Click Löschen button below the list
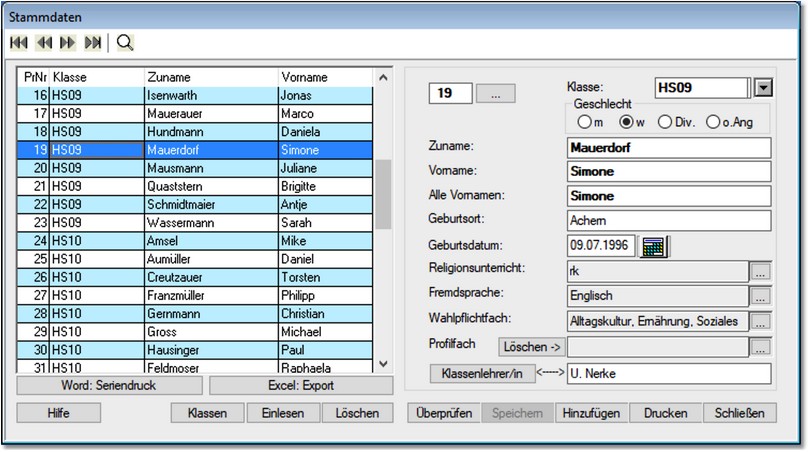Viewport: 808px width, 452px height. point(357,413)
